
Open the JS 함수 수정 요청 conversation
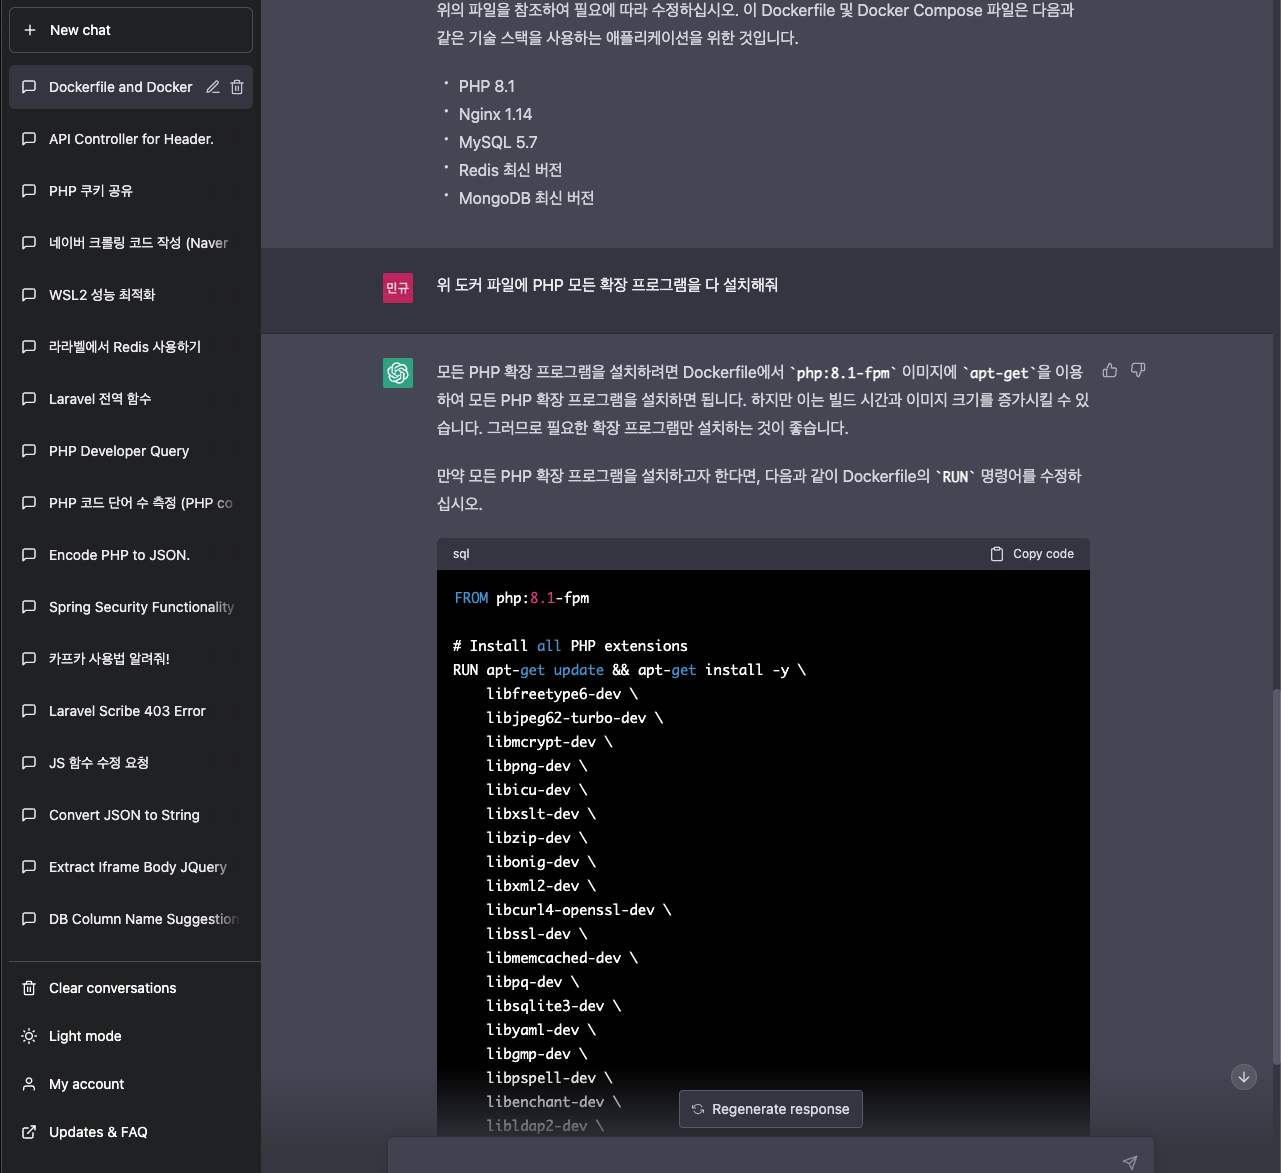point(131,763)
